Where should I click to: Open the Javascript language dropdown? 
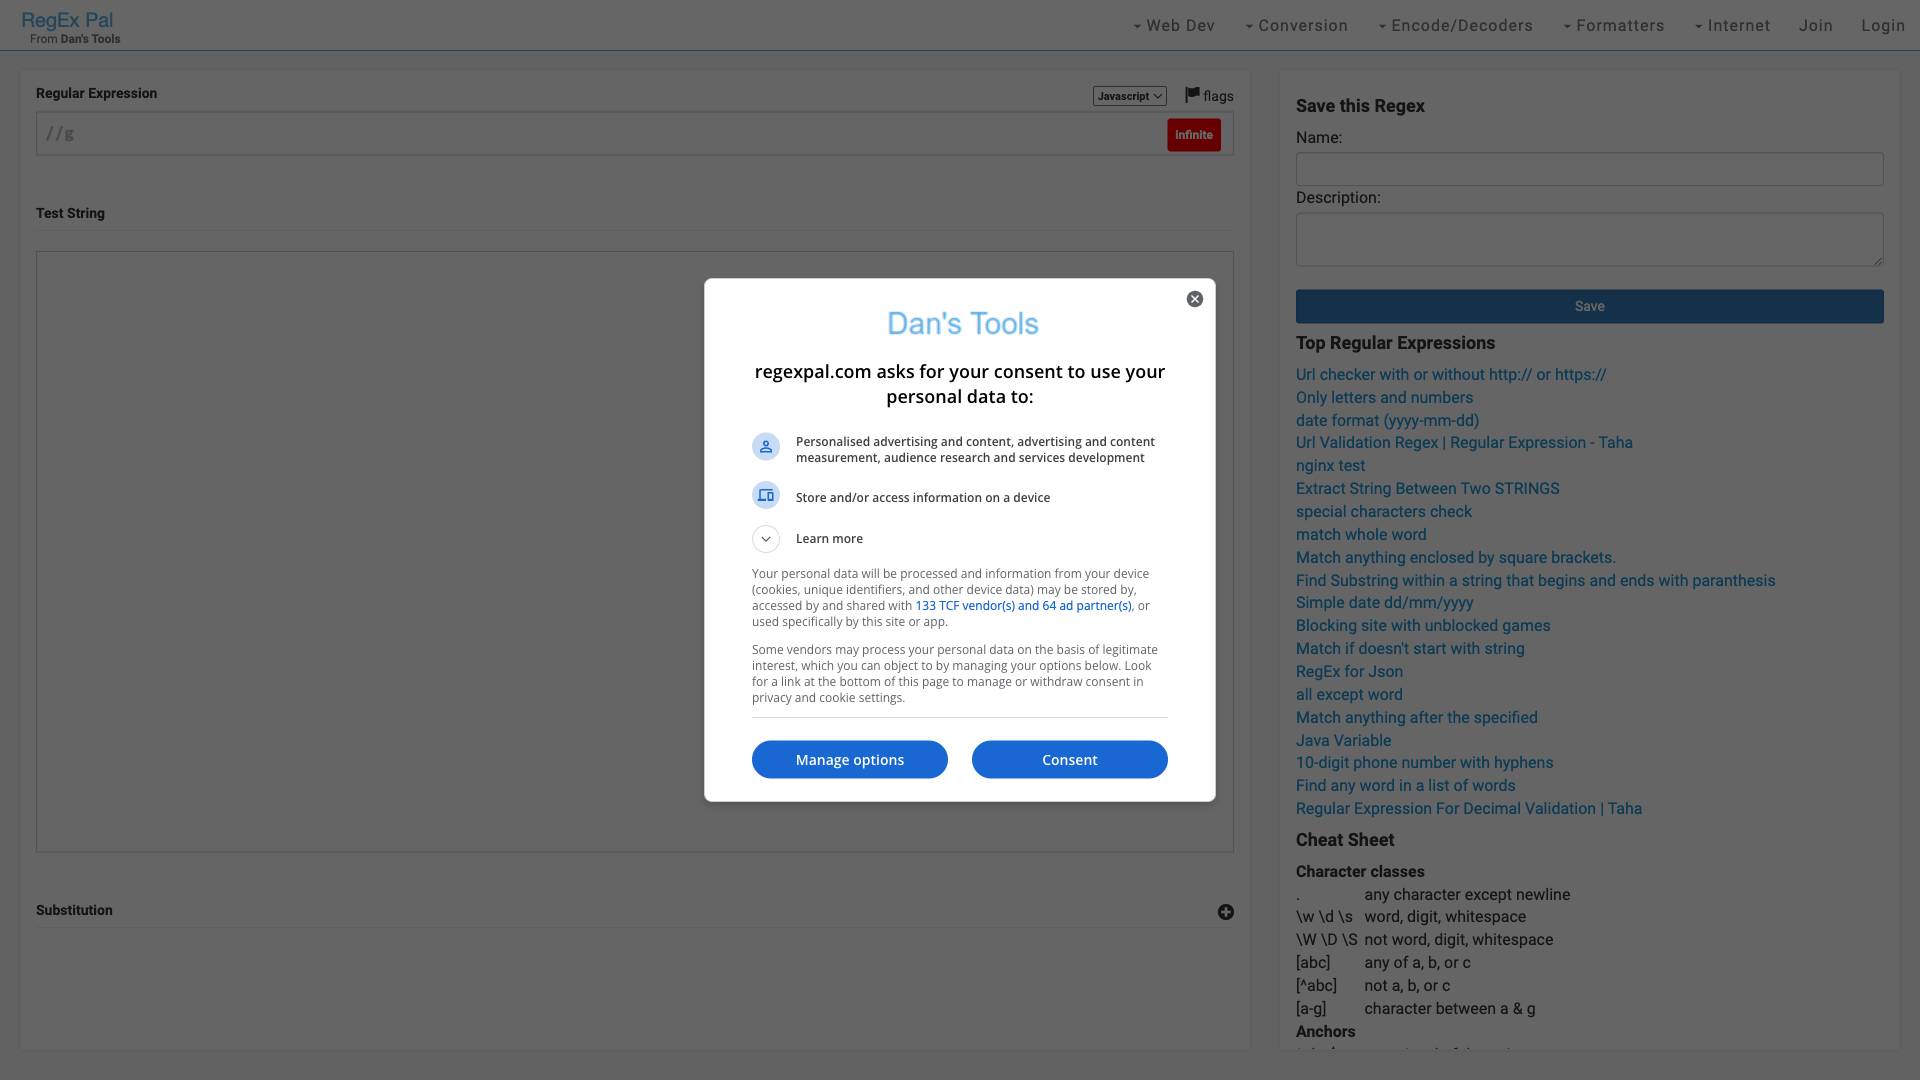tap(1129, 96)
